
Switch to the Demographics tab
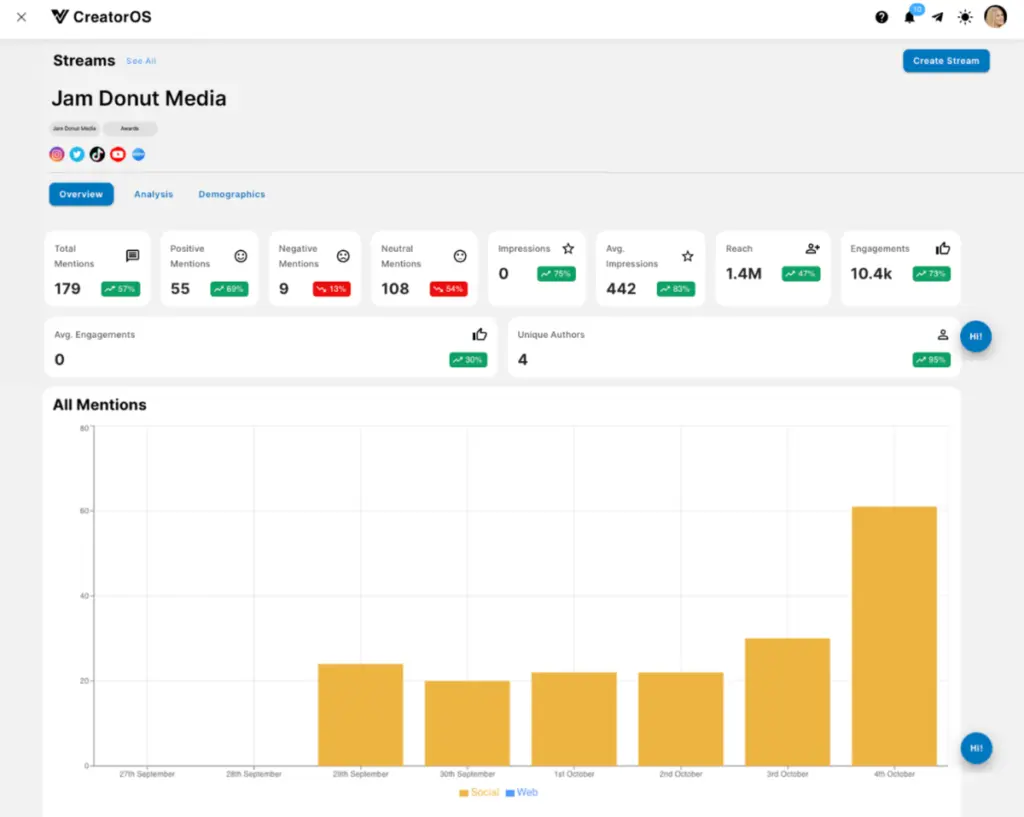(231, 194)
